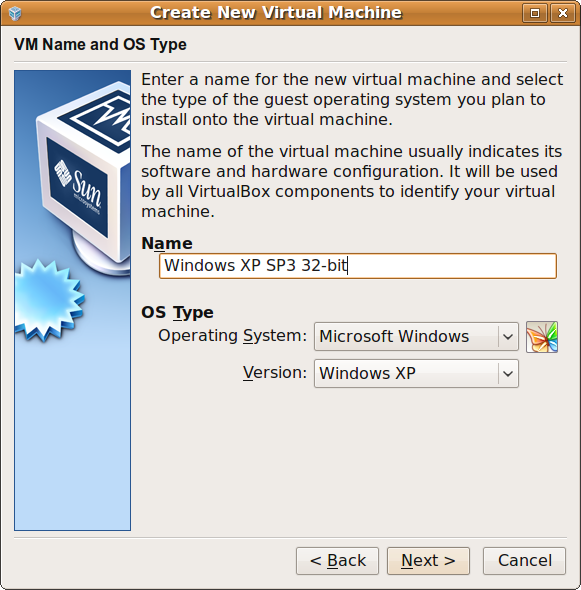This screenshot has width=581, height=590.
Task: Go back with the Back button
Action: (x=337, y=561)
